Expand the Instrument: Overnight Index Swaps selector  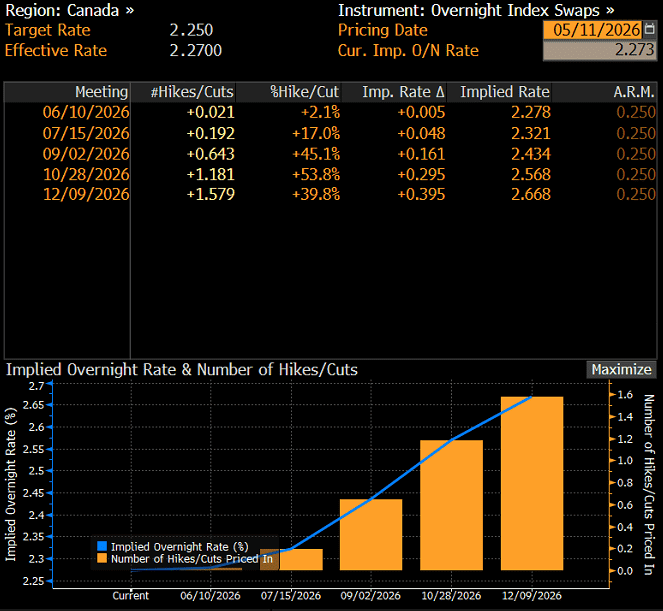coord(476,11)
